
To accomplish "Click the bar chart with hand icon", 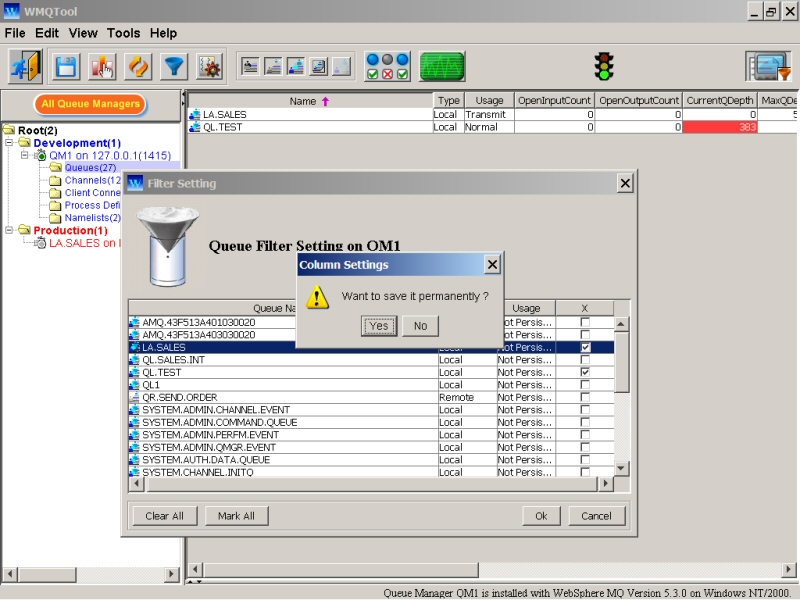I will coord(102,67).
